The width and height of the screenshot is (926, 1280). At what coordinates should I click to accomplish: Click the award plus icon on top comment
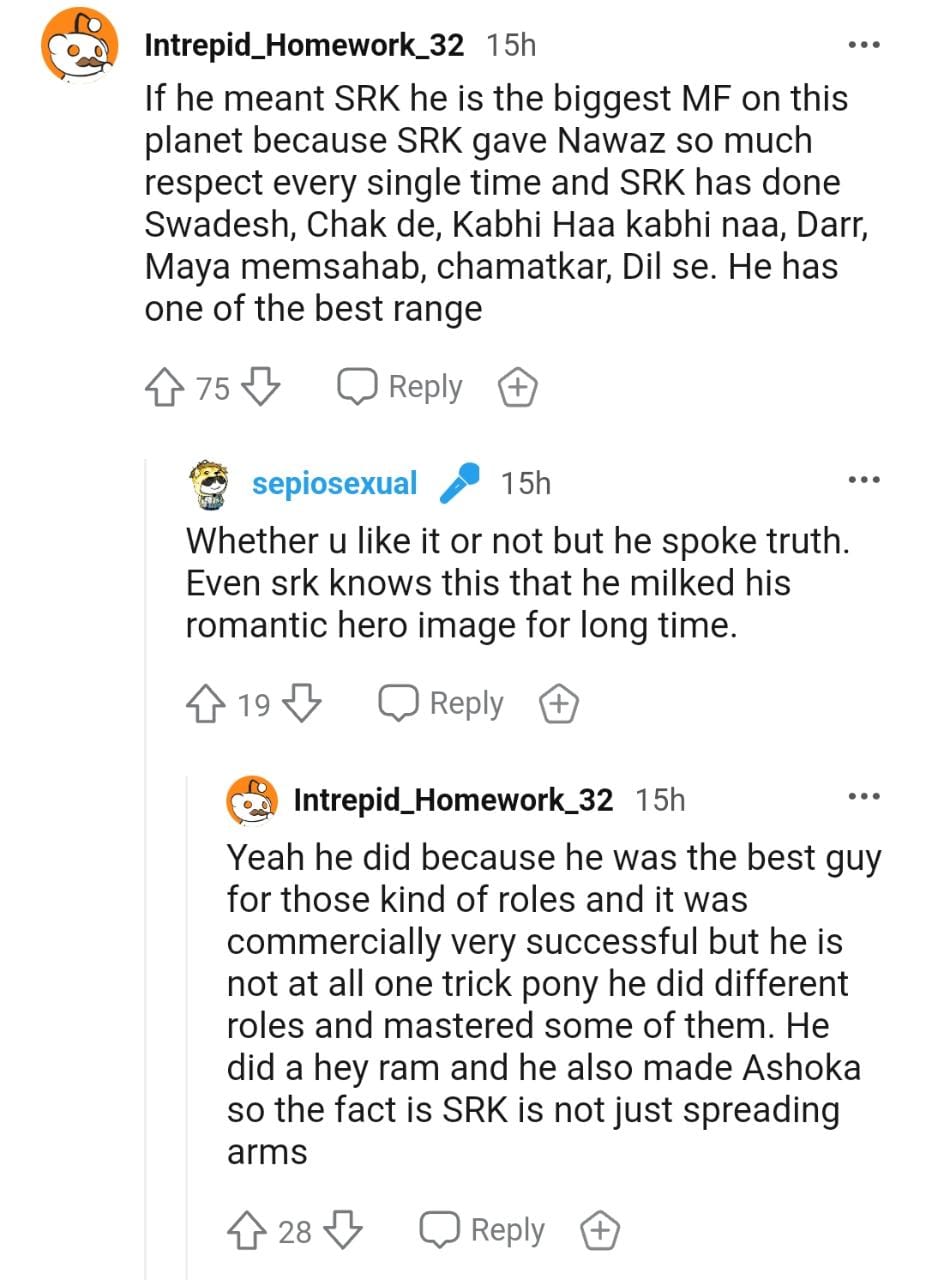point(518,388)
